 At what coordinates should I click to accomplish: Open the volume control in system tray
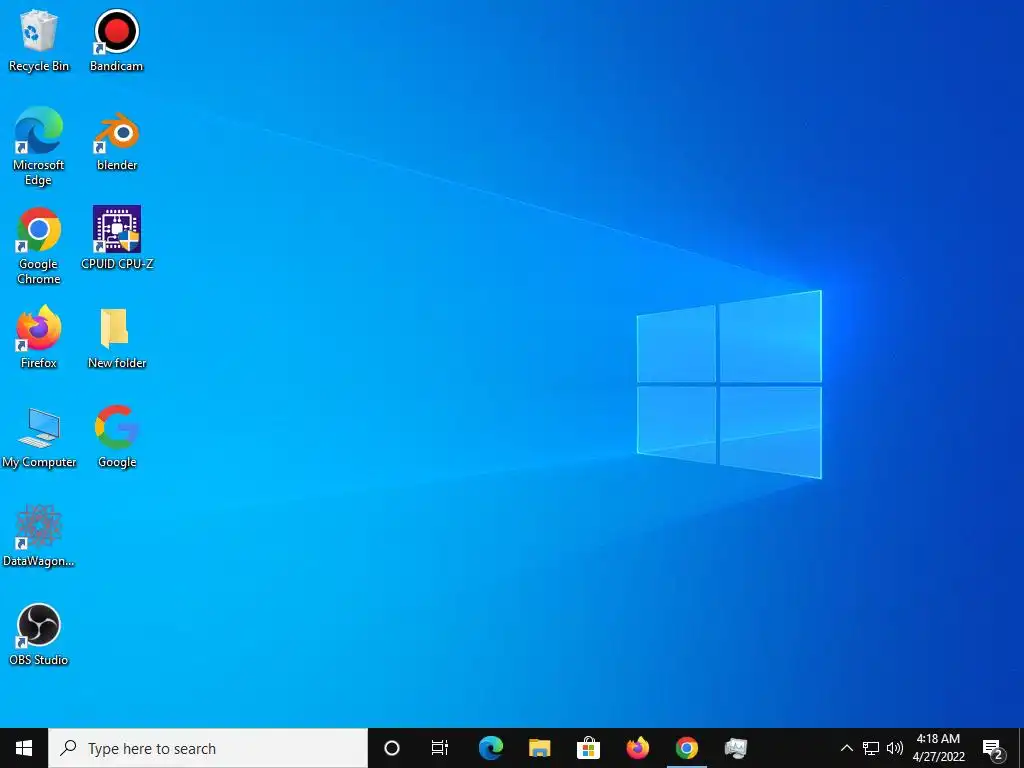click(x=895, y=748)
